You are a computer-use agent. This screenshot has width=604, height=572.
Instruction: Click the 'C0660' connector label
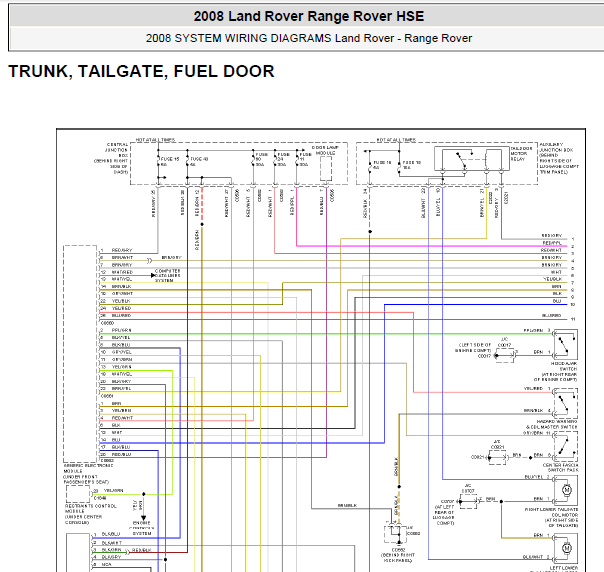pyautogui.click(x=107, y=323)
